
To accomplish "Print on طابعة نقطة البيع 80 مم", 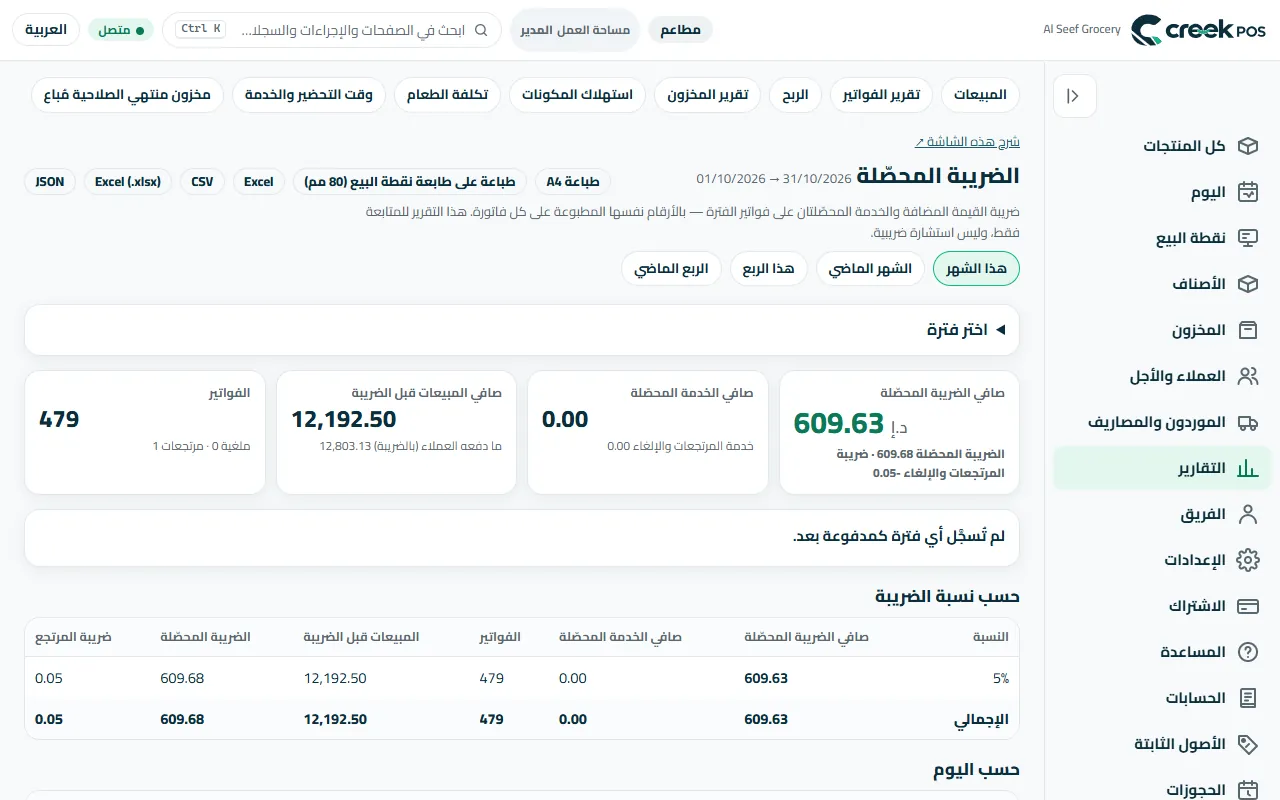I will coord(409,182).
